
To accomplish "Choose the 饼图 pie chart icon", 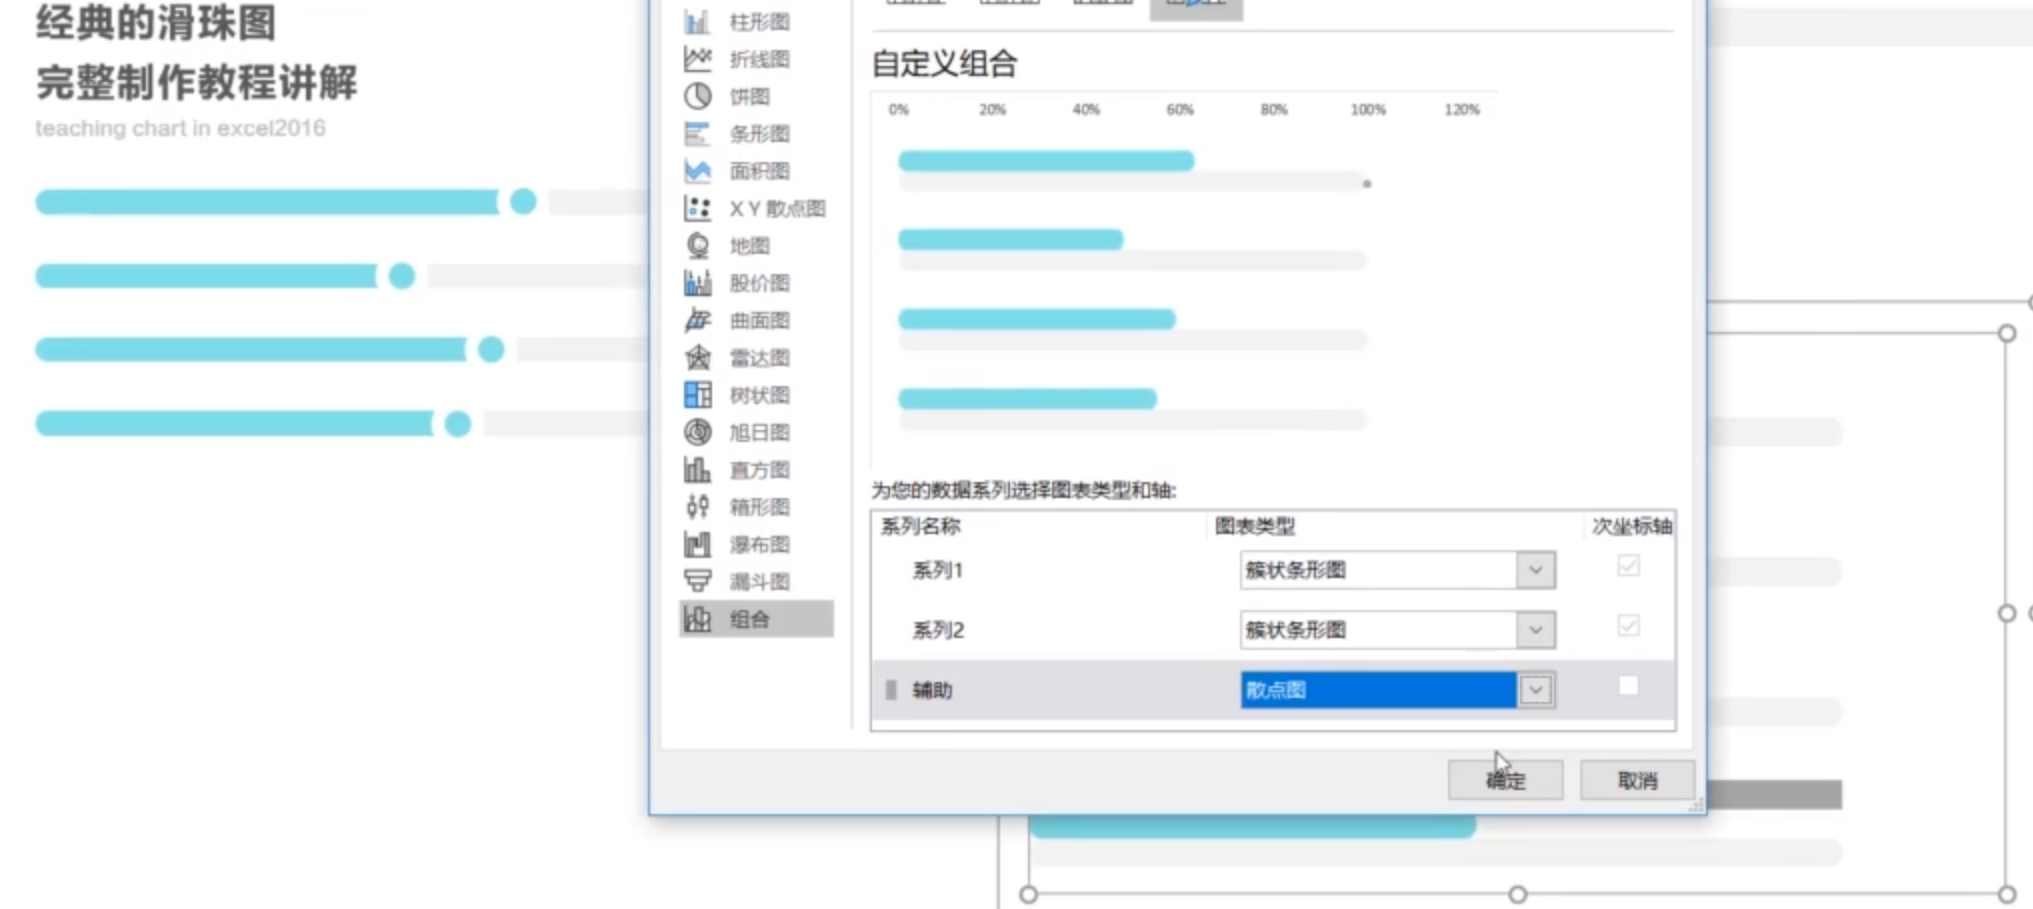I will point(697,96).
